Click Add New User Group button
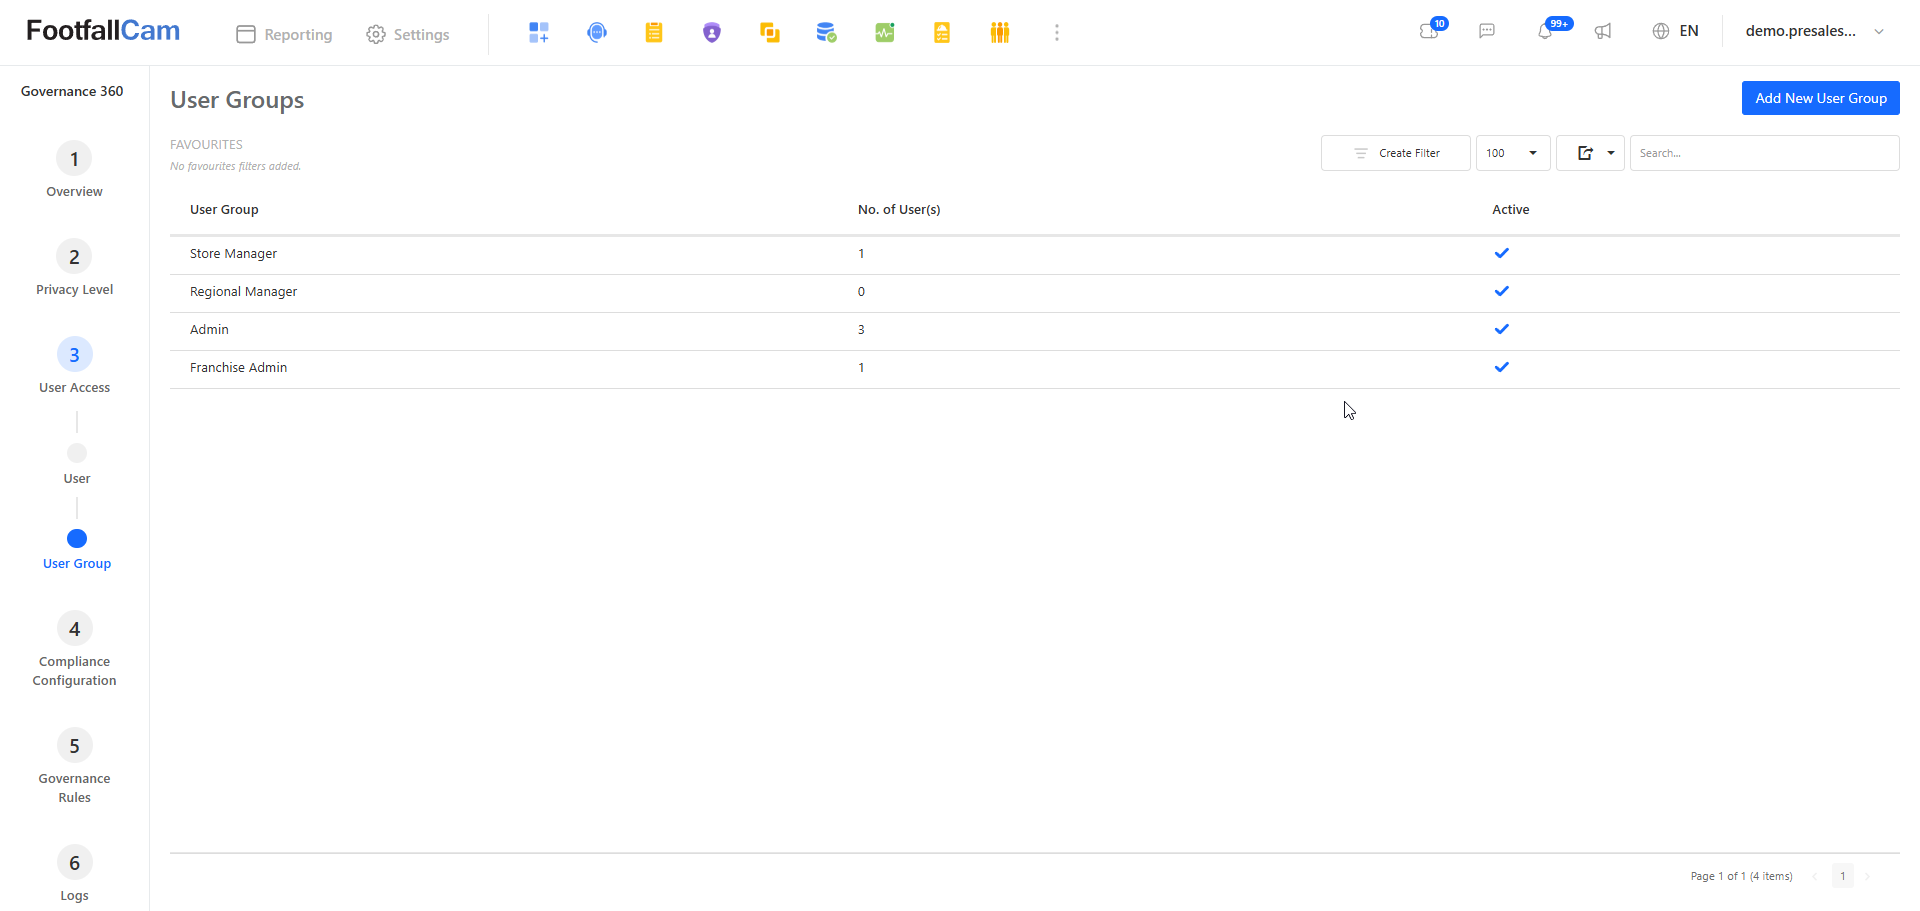Screen dimensions: 1920x911 click(x=1820, y=98)
